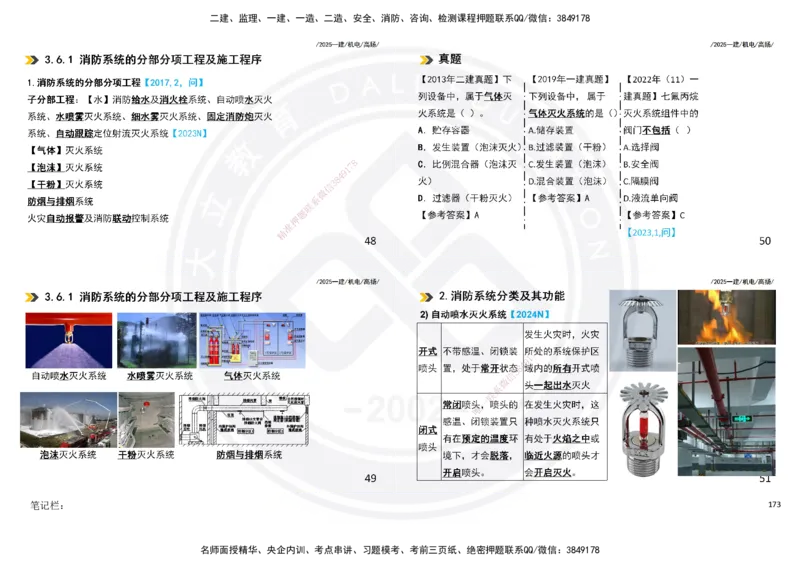Select option A. 贮存容器
Image resolution: width=800 pixels, height=566 pixels.
tap(443, 131)
